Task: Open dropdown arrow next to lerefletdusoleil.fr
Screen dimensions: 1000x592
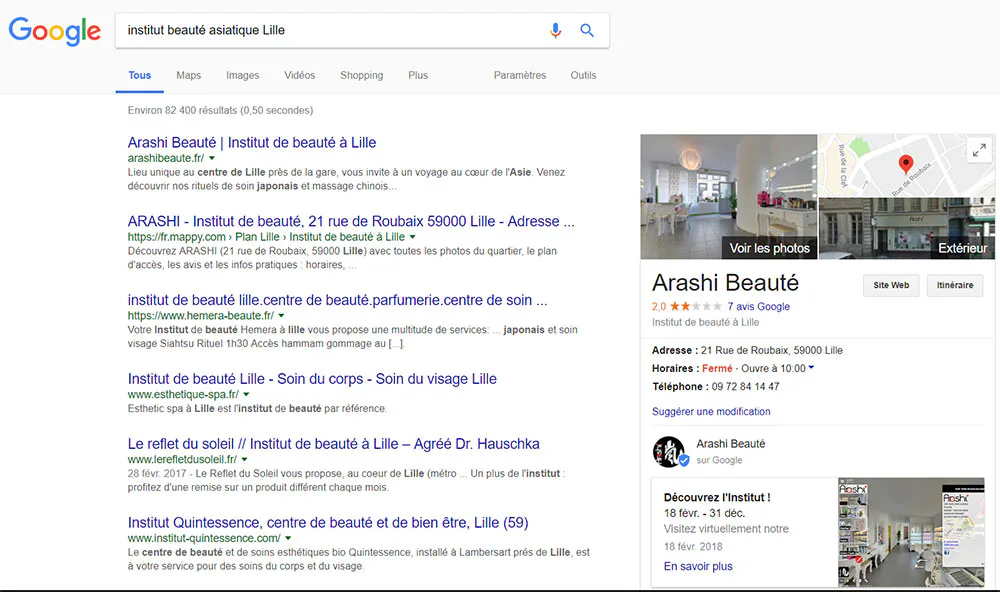Action: click(x=244, y=459)
